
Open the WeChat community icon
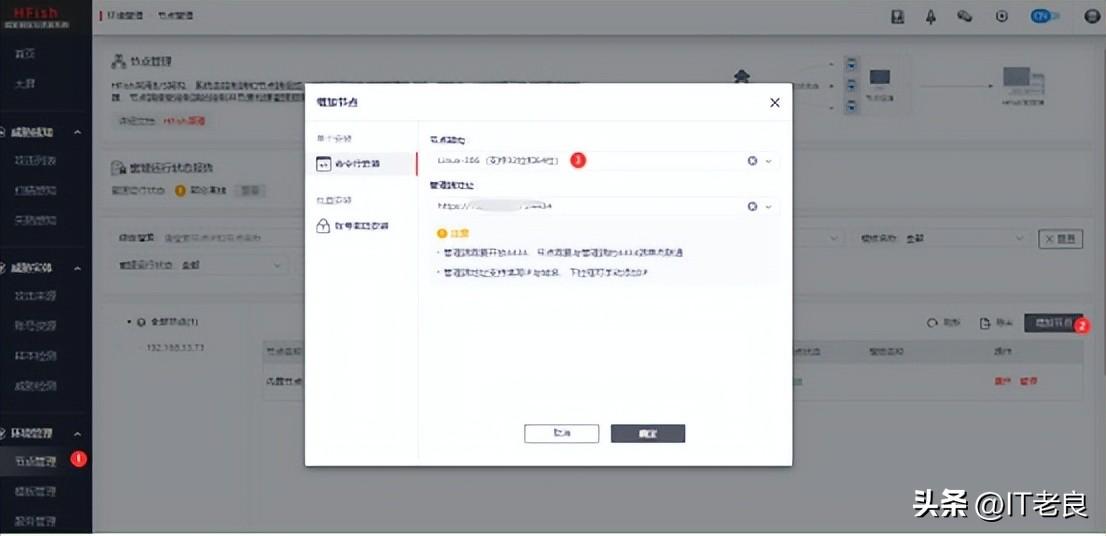[x=965, y=16]
